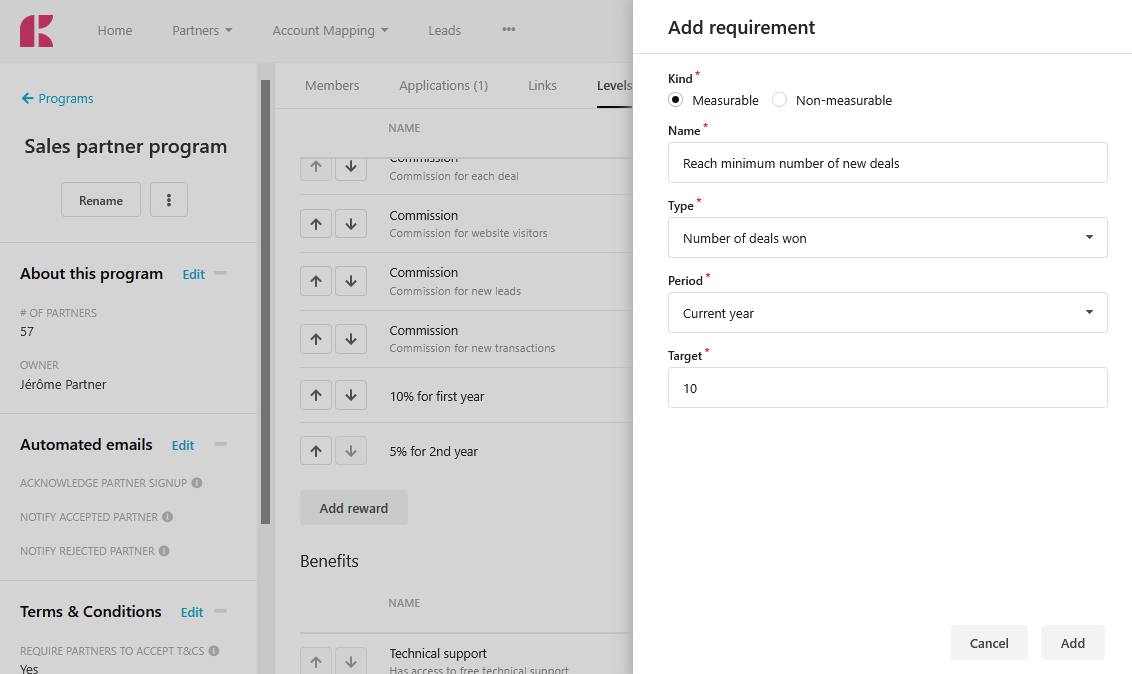Click info icon for Notify Accepted Partner
Viewport: 1132px width, 674px height.
click(x=167, y=517)
